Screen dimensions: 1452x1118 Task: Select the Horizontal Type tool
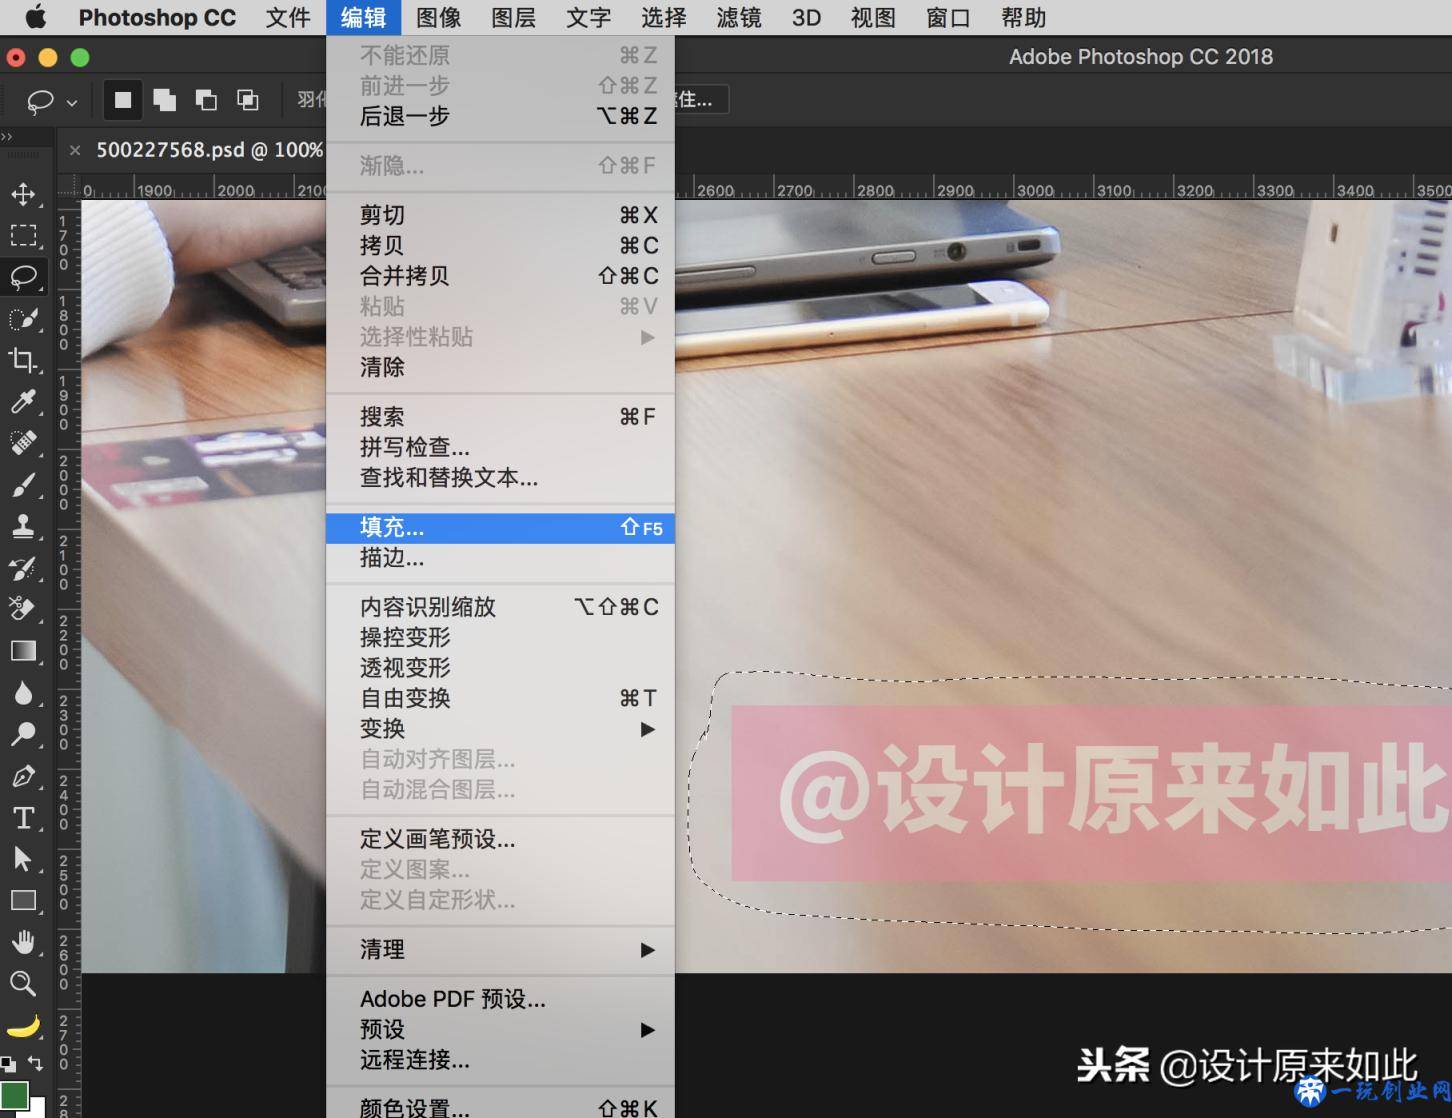pos(23,818)
